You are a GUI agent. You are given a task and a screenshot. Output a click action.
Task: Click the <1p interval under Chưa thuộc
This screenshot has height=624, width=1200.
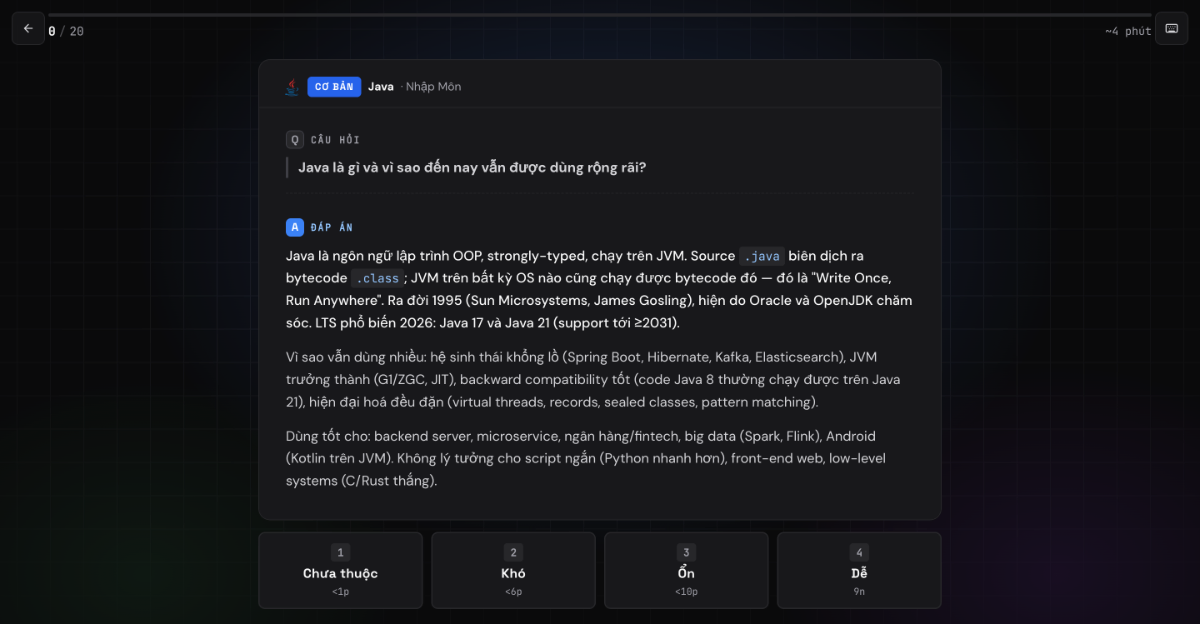coord(340,592)
